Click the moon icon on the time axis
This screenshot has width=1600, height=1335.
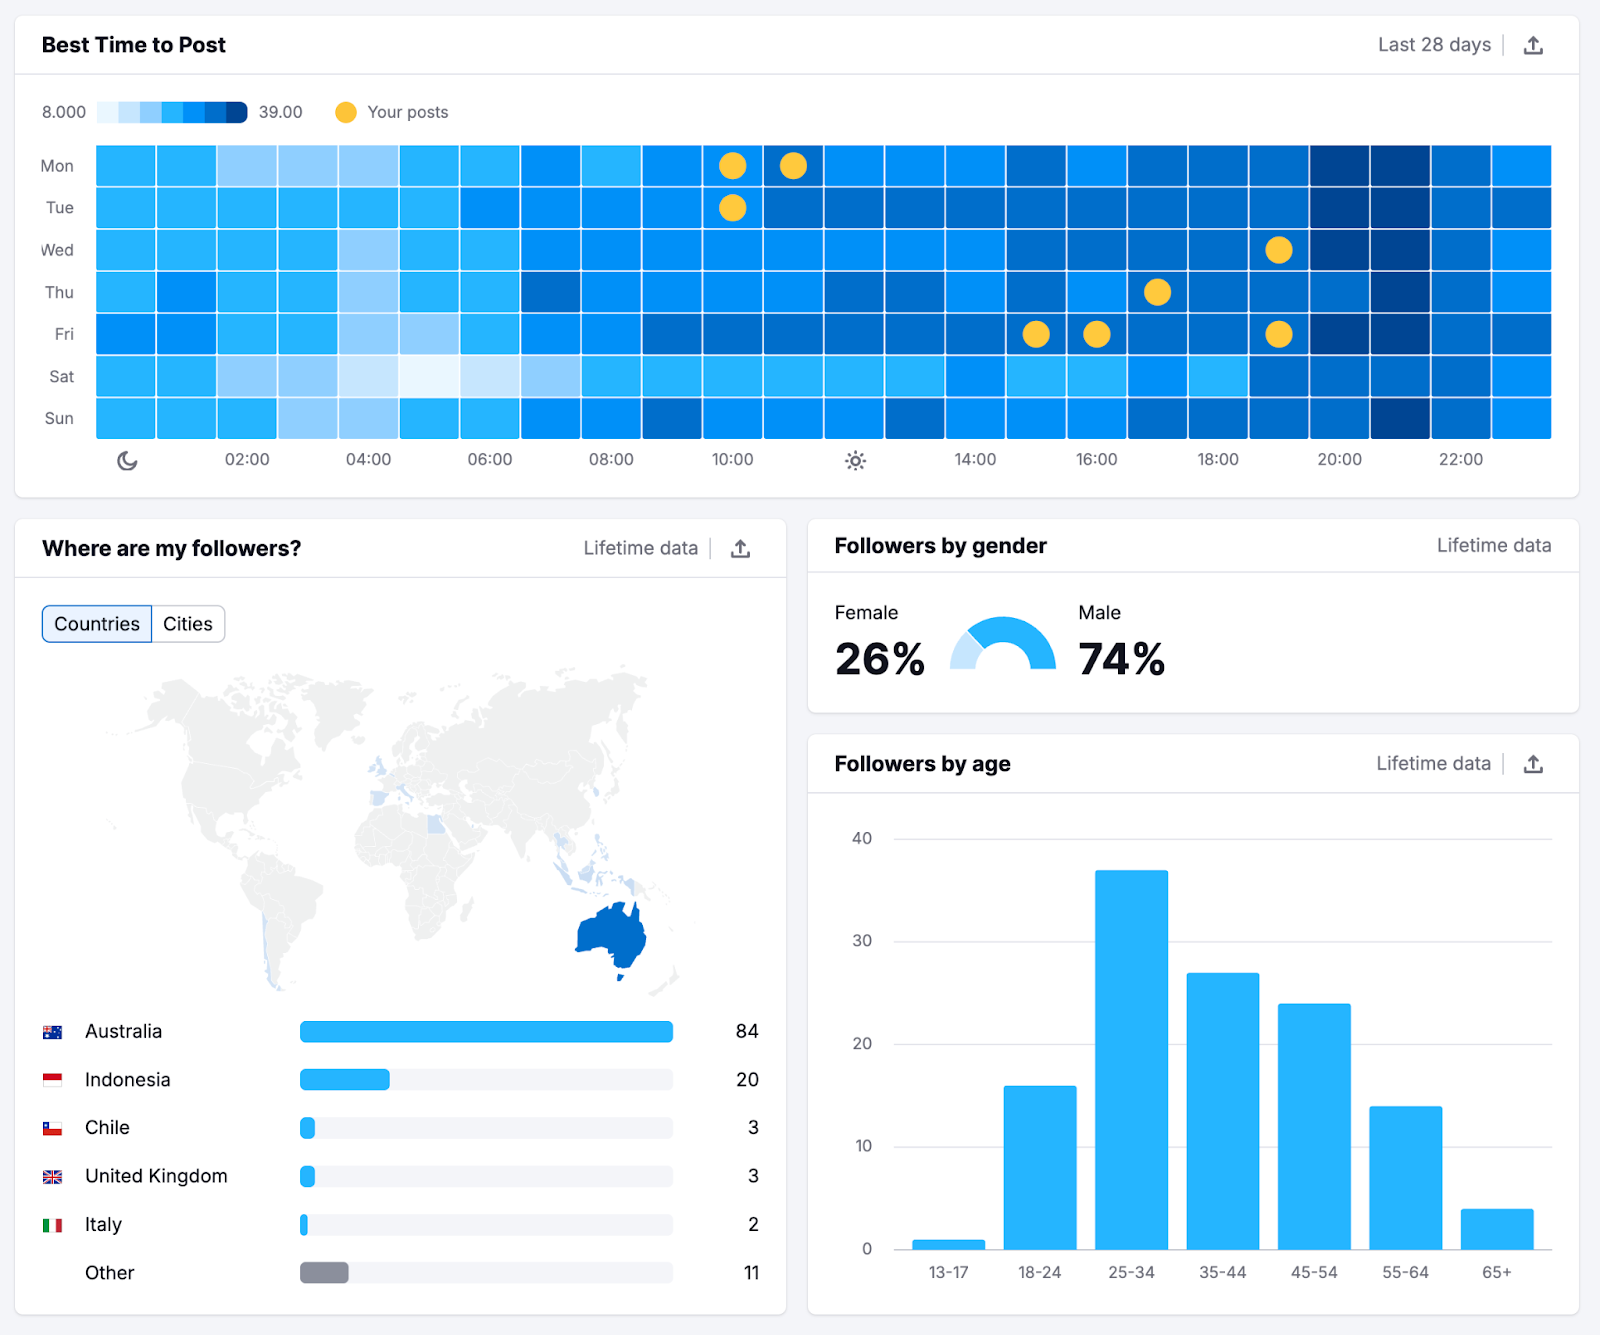pyautogui.click(x=126, y=460)
